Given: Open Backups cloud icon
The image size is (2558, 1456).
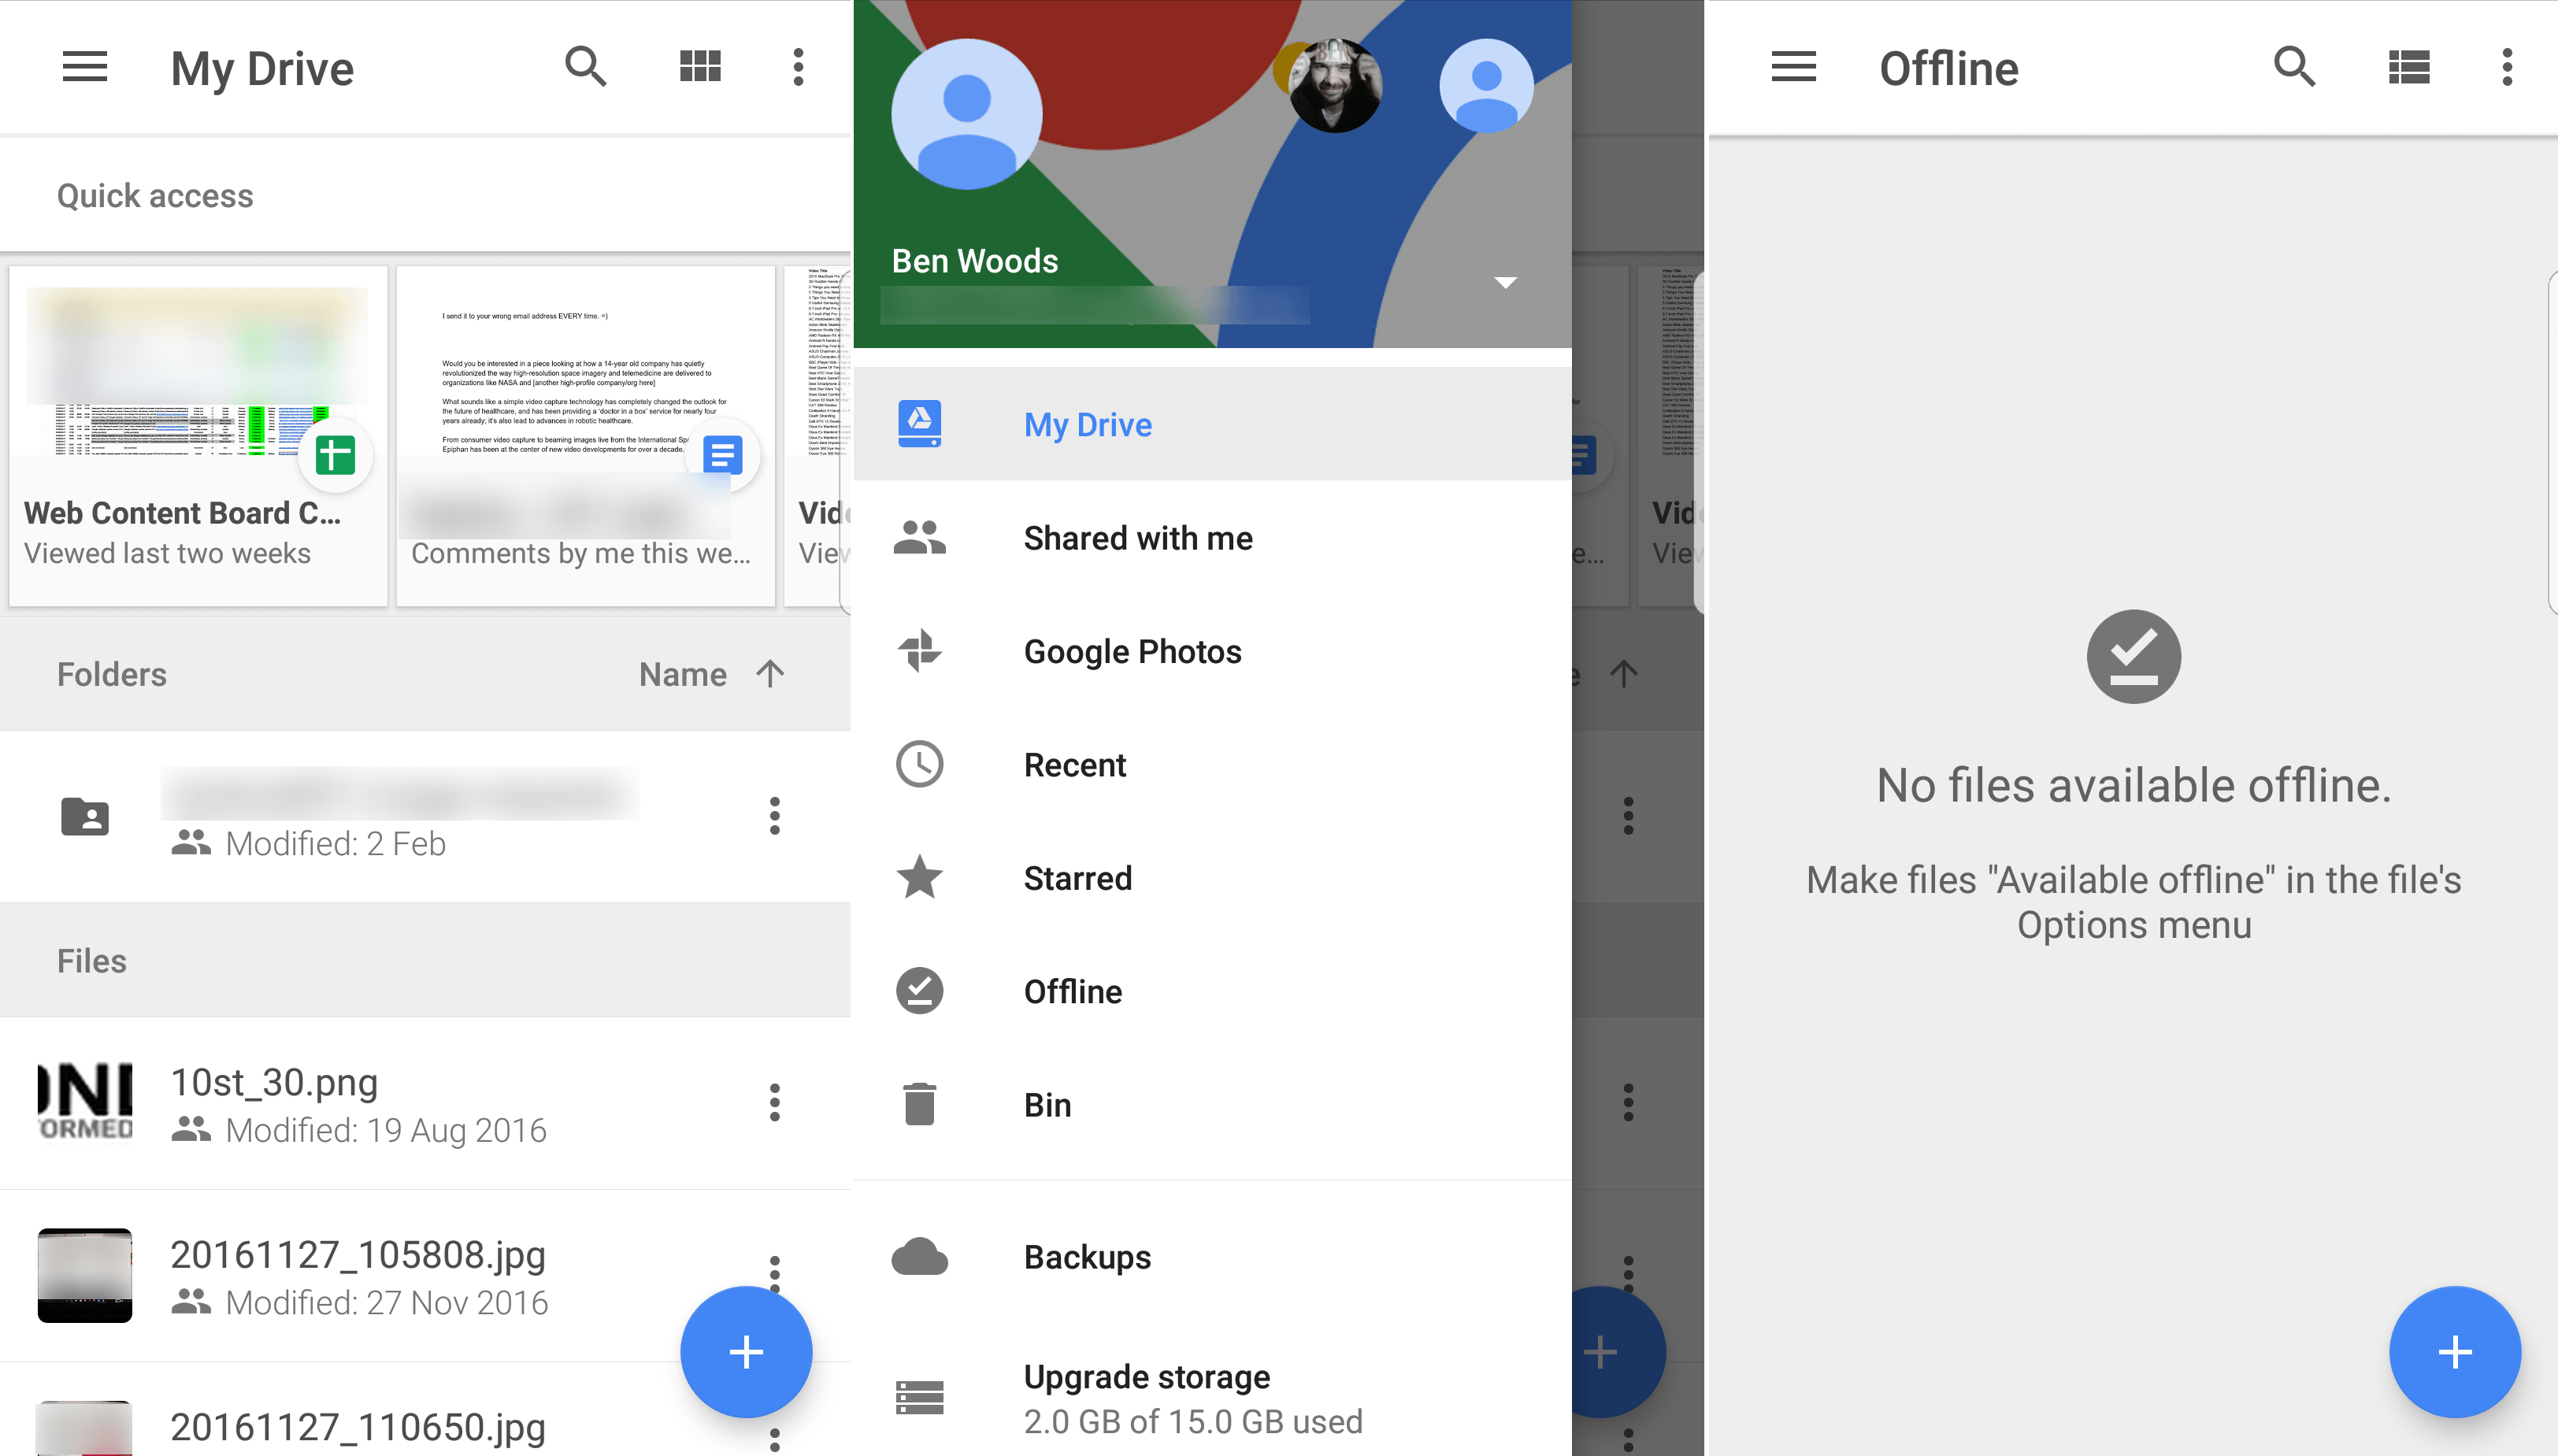Looking at the screenshot, I should (x=919, y=1257).
